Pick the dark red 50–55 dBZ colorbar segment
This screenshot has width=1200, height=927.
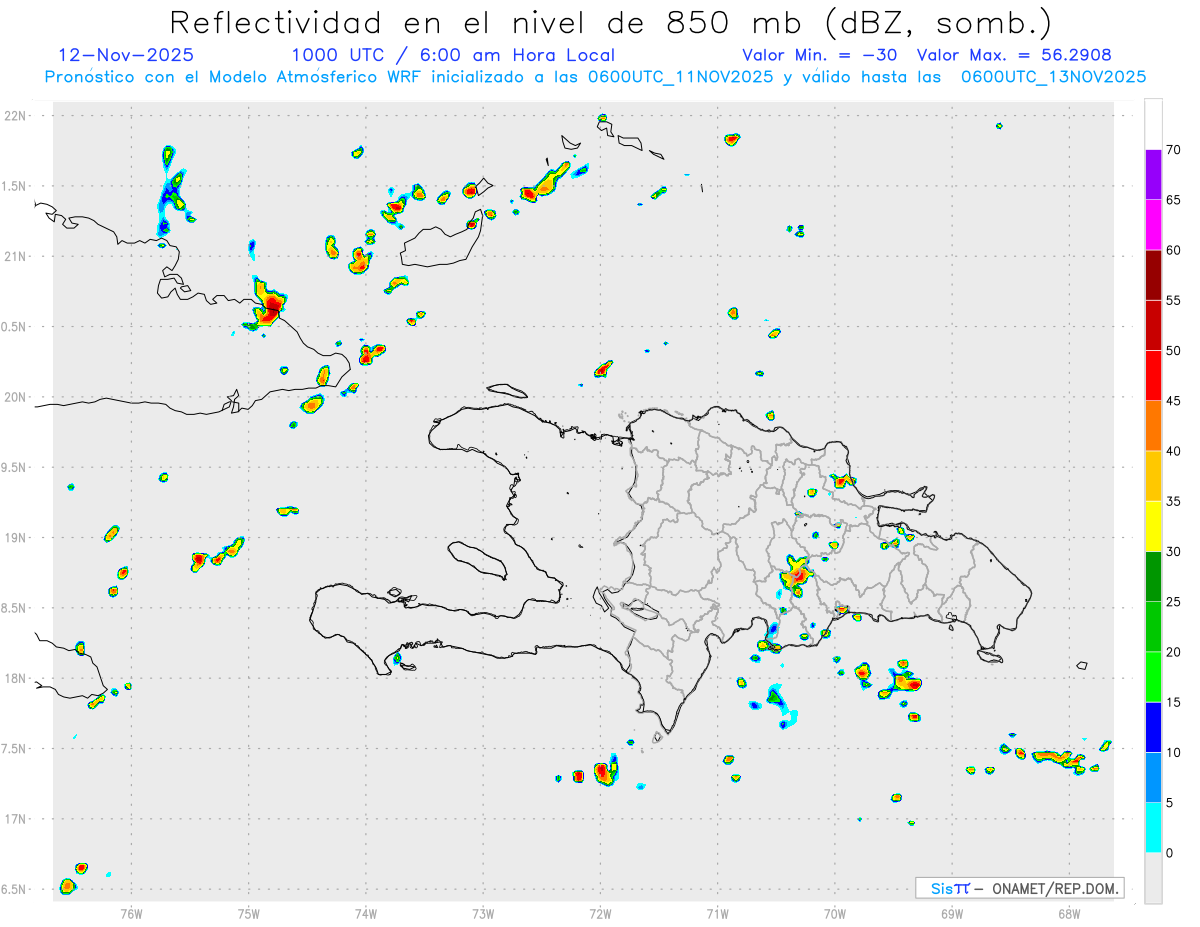[x=1153, y=326]
